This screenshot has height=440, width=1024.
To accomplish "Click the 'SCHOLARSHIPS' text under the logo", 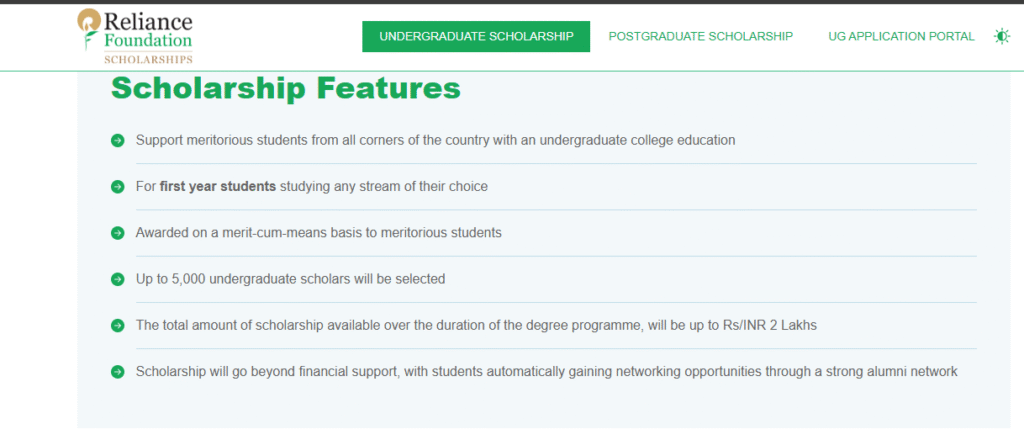I will pyautogui.click(x=149, y=60).
